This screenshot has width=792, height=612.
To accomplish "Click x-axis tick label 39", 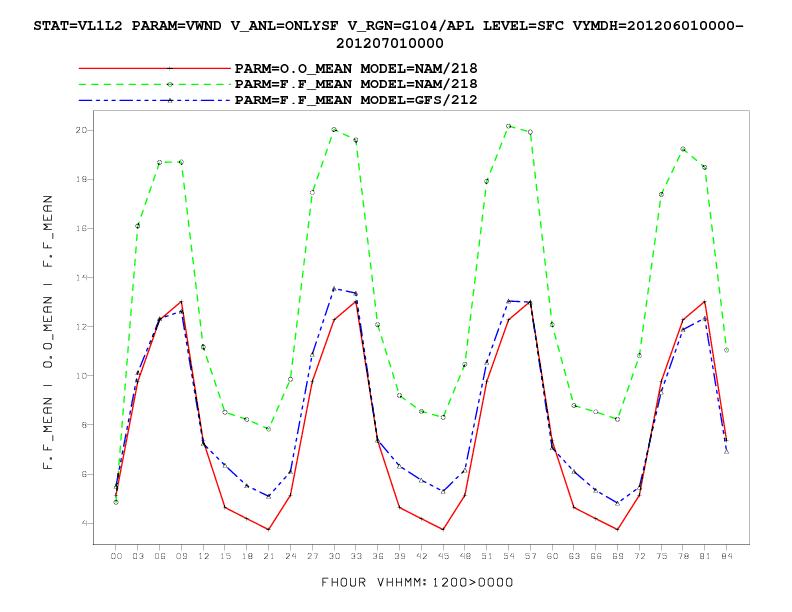I will pyautogui.click(x=400, y=556).
